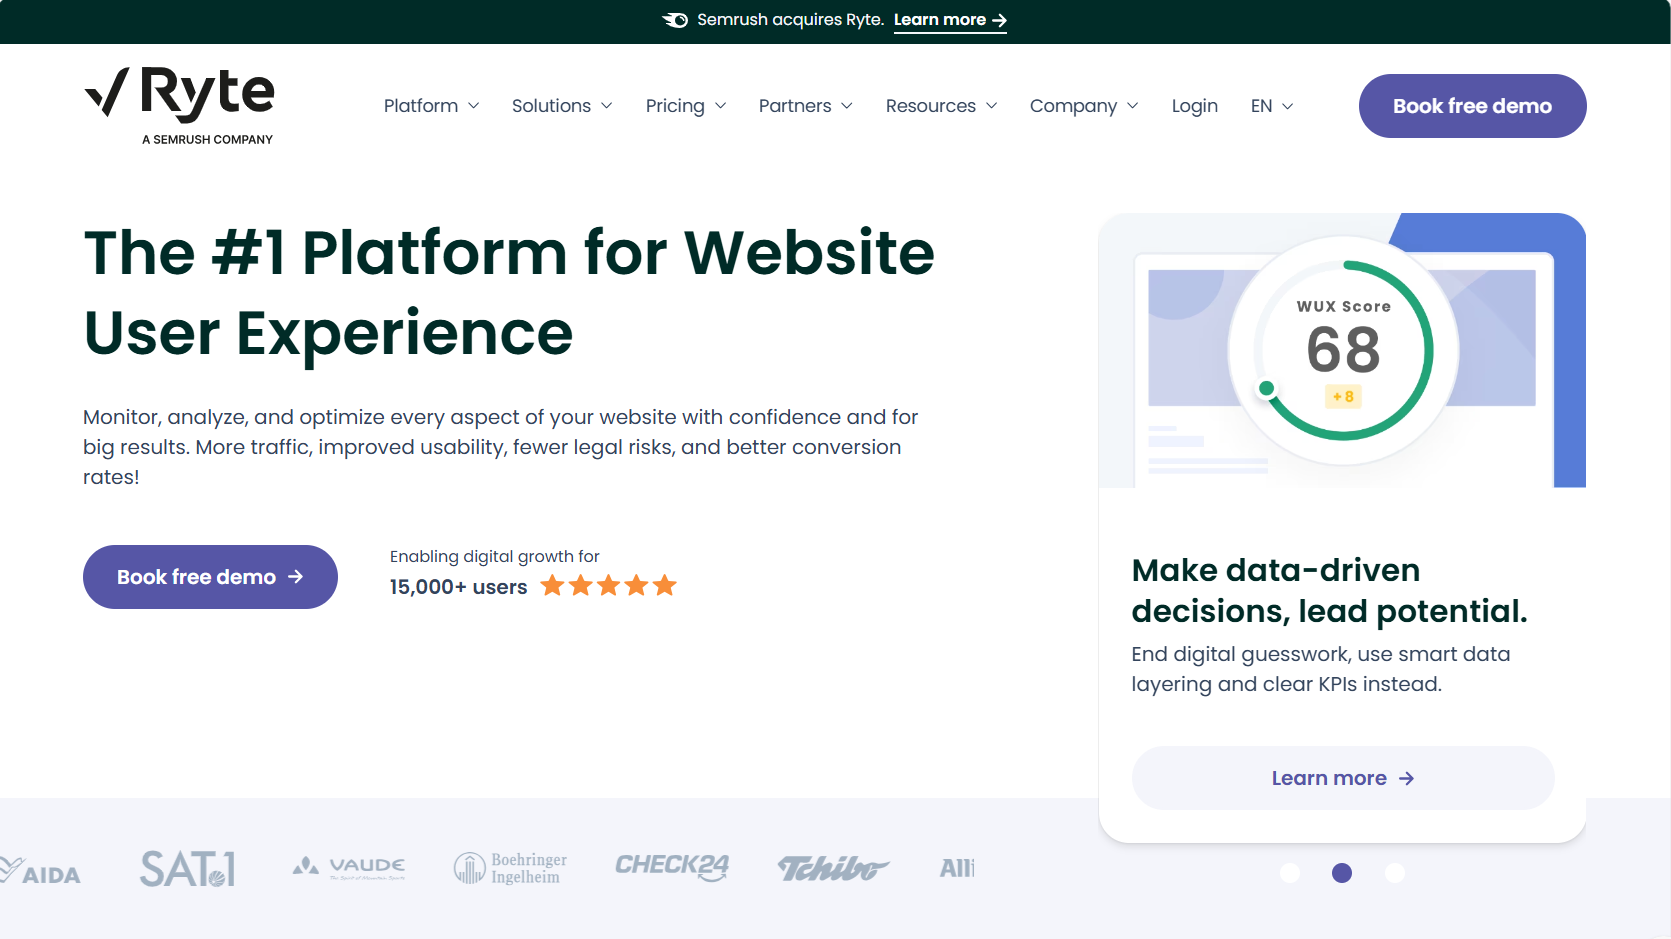The height and width of the screenshot is (939, 1671).
Task: Expand the Company menu chevron
Action: pyautogui.click(x=1133, y=106)
